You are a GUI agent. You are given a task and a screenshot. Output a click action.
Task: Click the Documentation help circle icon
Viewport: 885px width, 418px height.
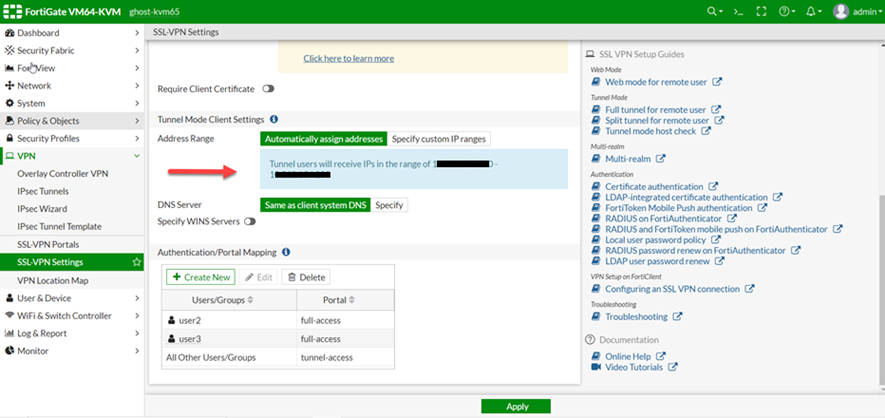[x=590, y=340]
